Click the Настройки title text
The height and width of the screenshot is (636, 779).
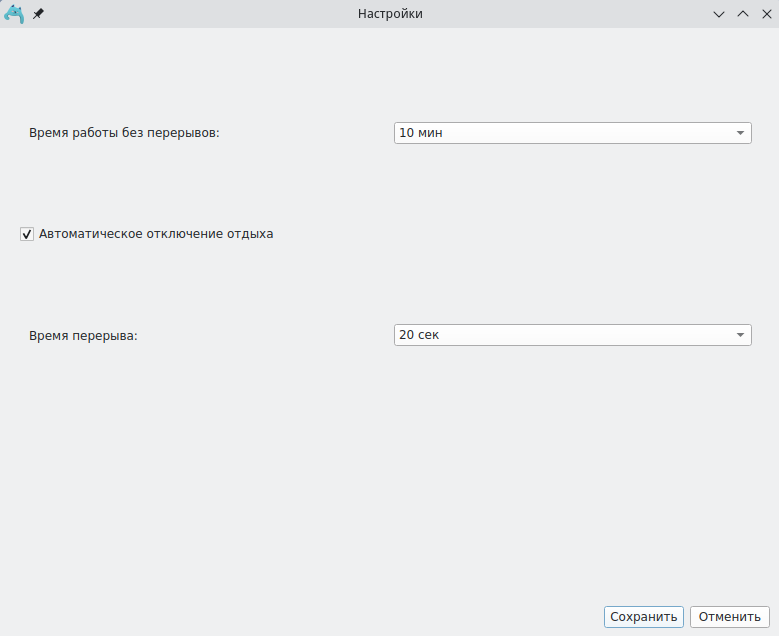[390, 14]
